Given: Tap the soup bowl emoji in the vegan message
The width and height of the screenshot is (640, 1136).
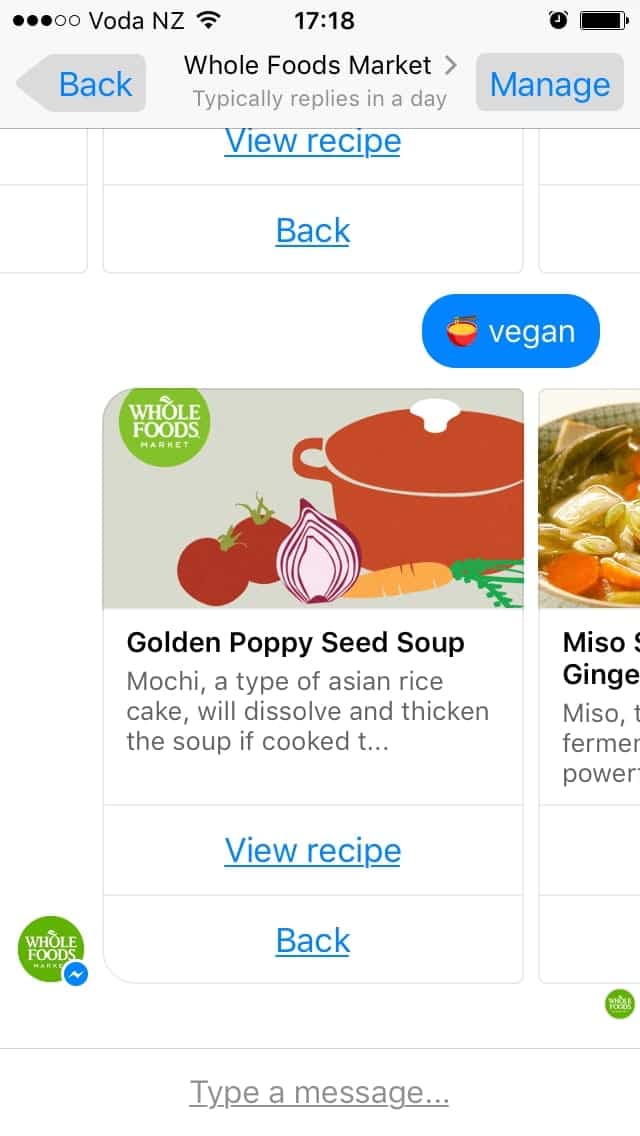Looking at the screenshot, I should (x=461, y=331).
